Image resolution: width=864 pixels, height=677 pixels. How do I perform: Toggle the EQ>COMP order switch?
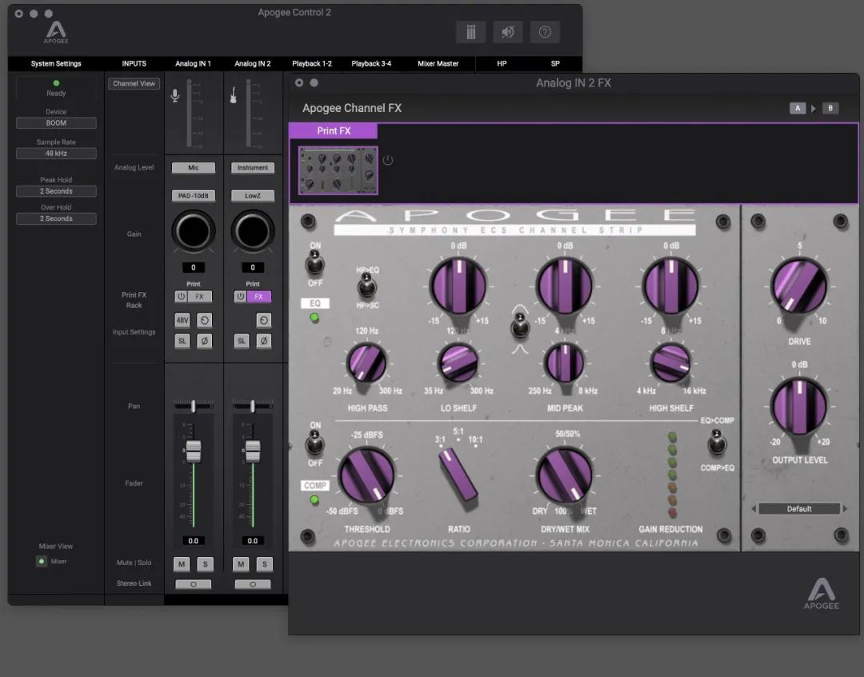coord(716,443)
